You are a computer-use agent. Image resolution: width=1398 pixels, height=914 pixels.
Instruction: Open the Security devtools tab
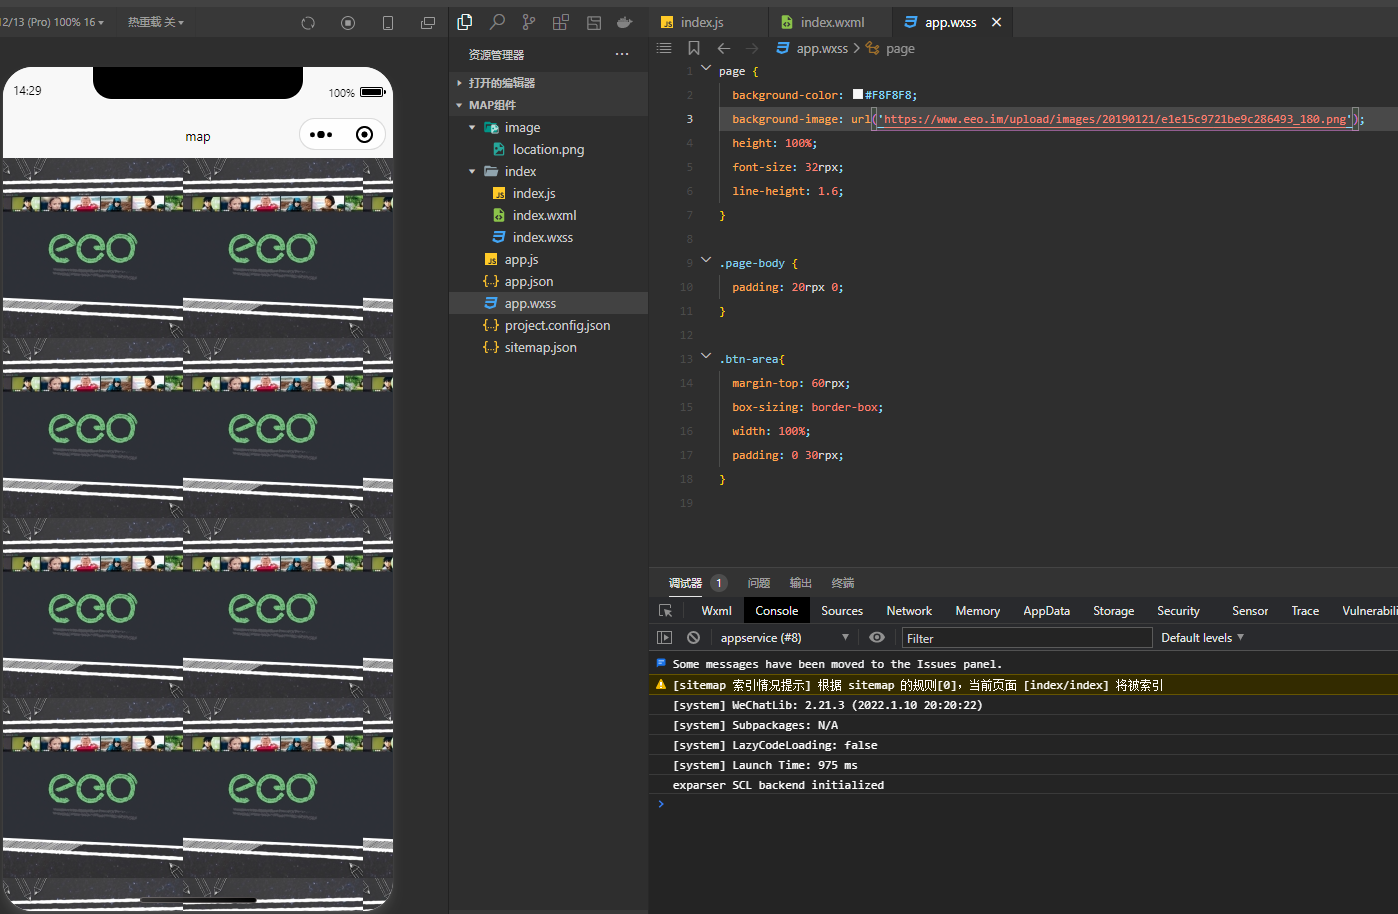[1178, 611]
